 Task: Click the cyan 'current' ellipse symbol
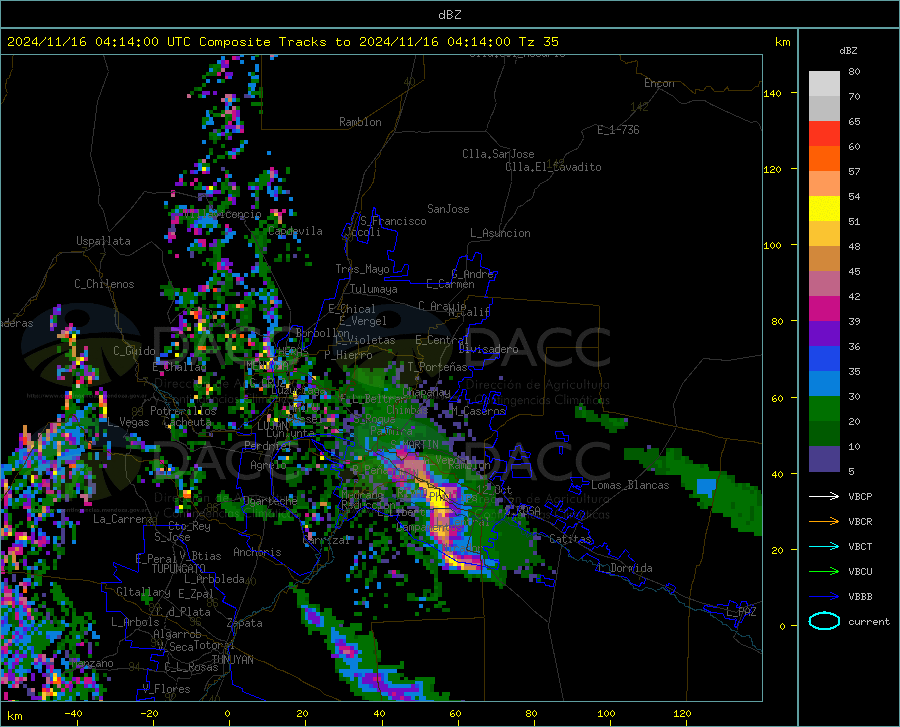click(824, 621)
